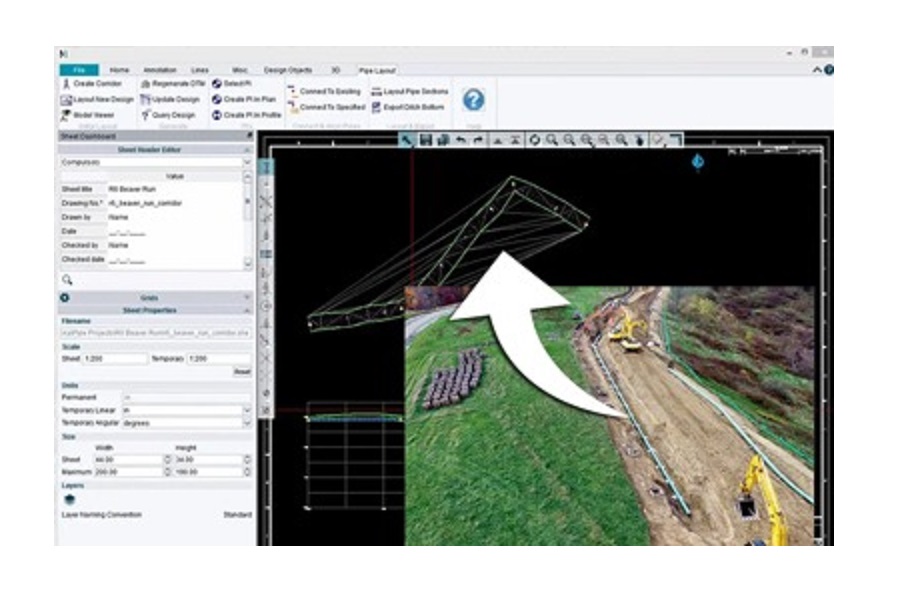900x599 pixels.
Task: Click the Regenerate DTM icon
Action: [146, 84]
